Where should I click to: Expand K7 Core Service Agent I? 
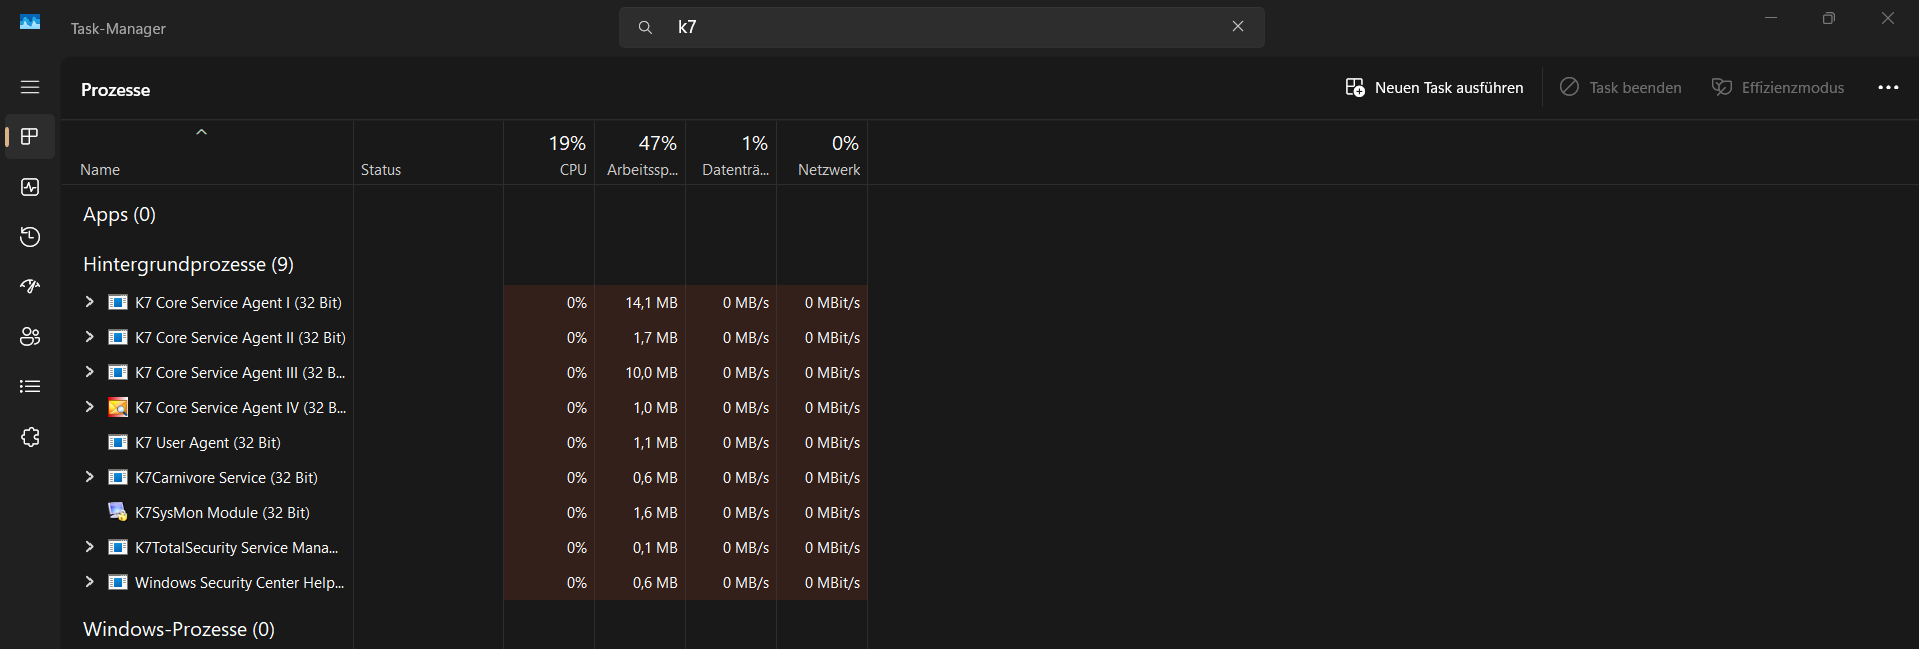click(89, 302)
